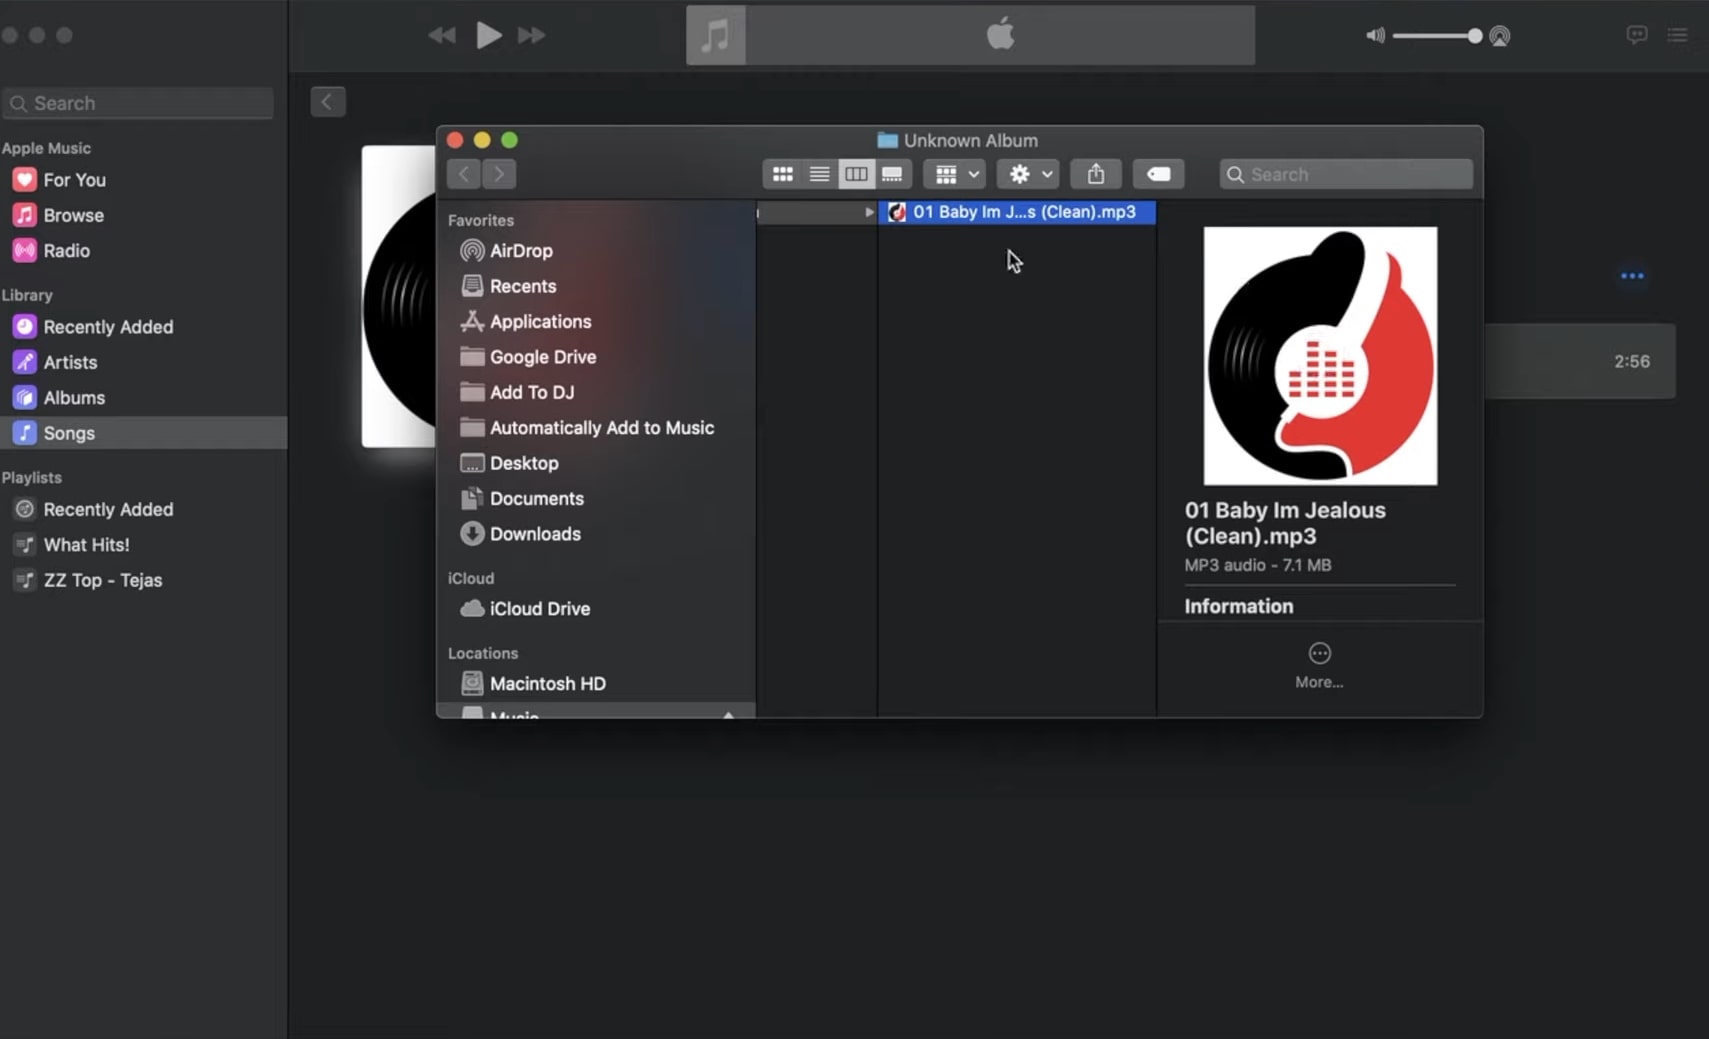
Task: Minimize the Finder window with yellow button
Action: coord(482,140)
